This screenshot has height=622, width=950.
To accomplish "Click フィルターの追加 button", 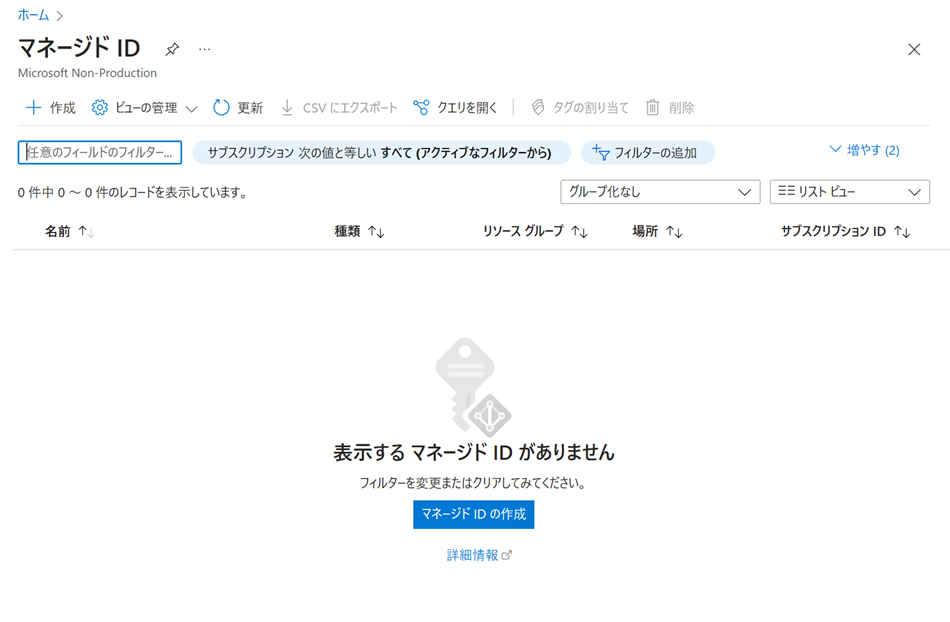I will (x=647, y=153).
